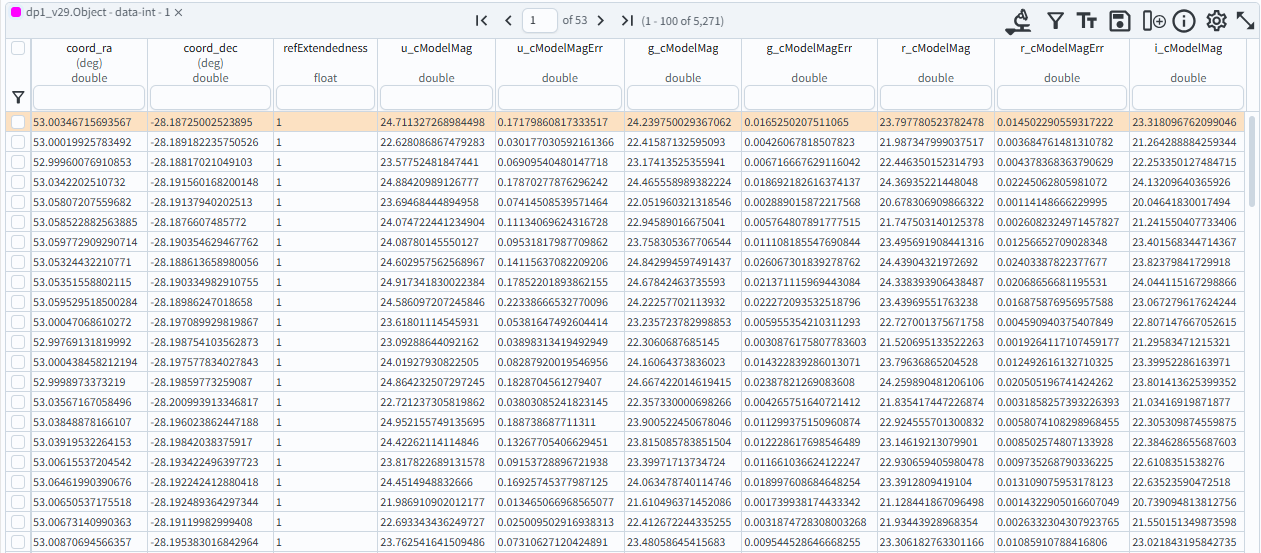Show table info with the info icon
Screen dimensions: 1261x553
coord(1184,20)
